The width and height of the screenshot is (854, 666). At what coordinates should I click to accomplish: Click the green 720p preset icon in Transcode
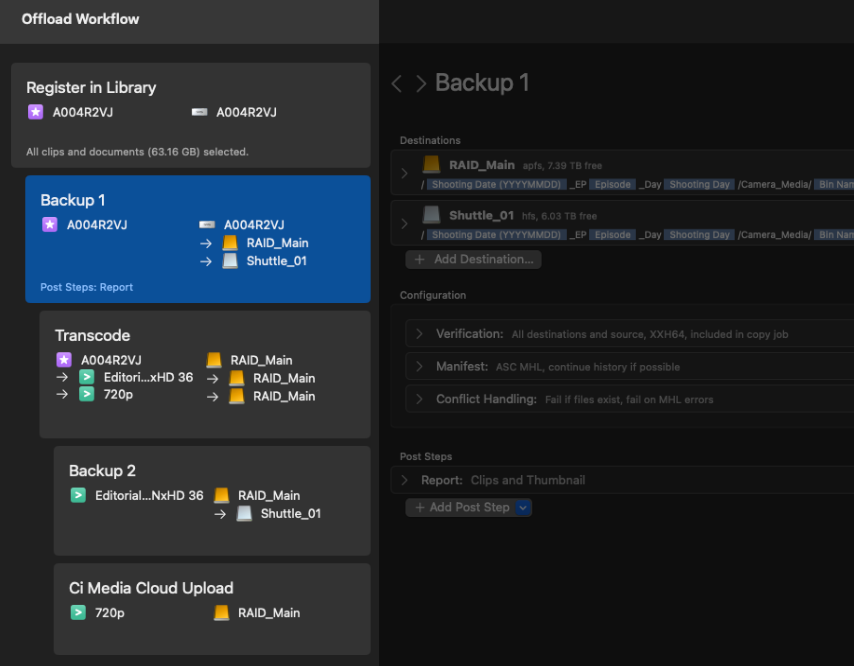click(87, 395)
